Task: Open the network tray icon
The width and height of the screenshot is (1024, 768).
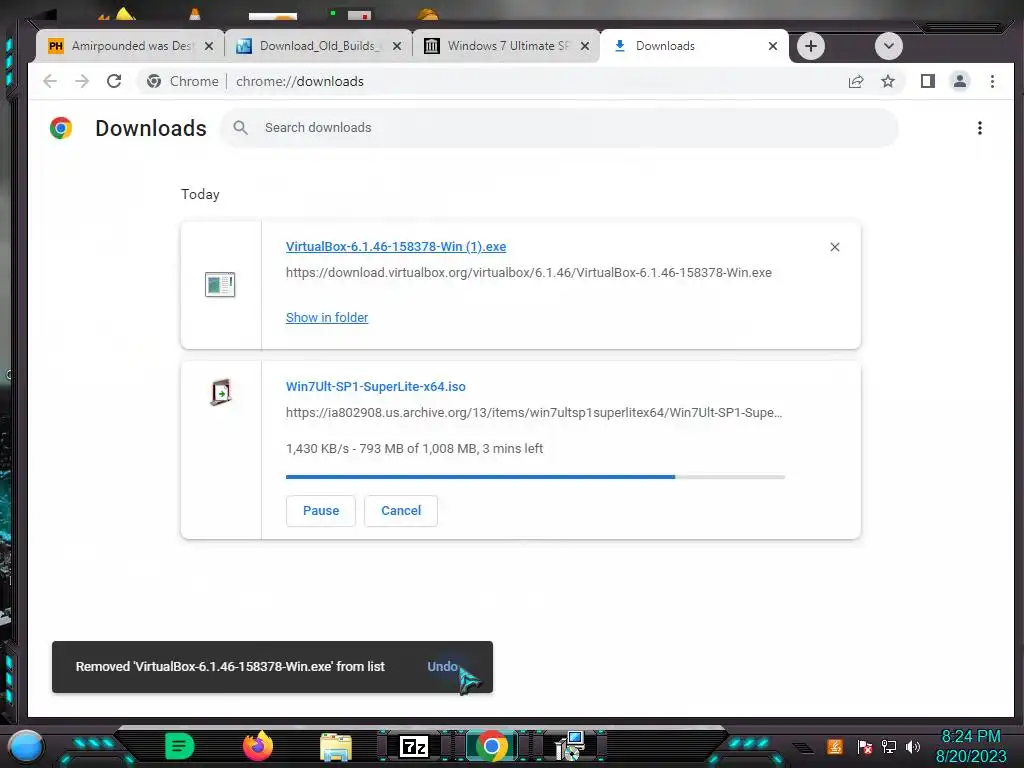Action: (x=889, y=746)
